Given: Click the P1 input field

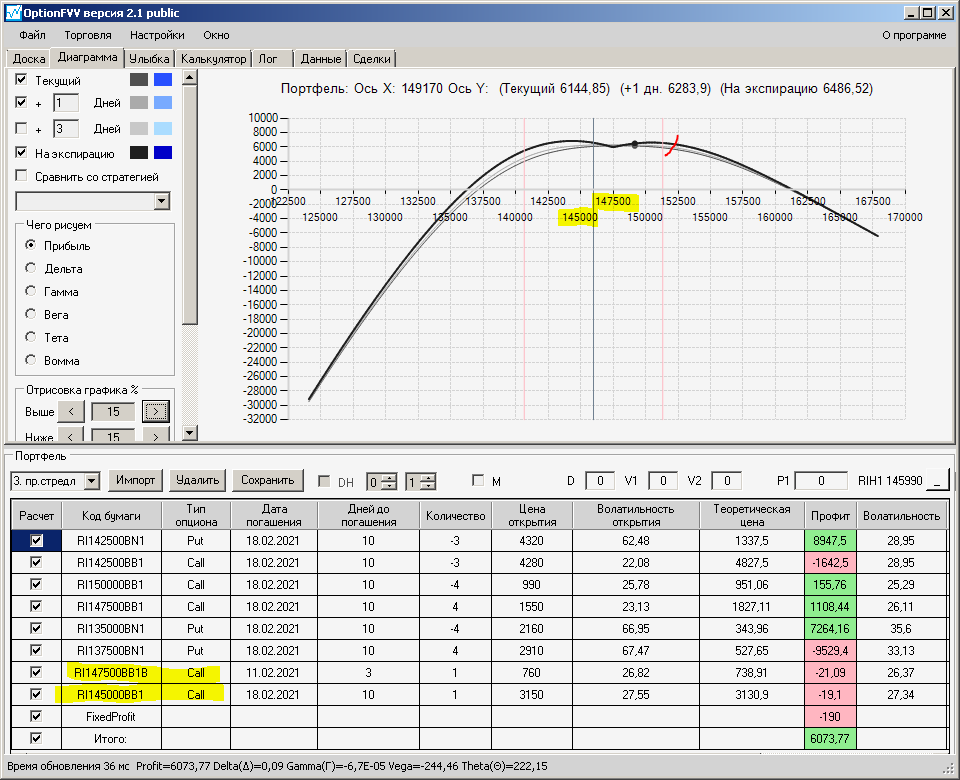Looking at the screenshot, I should coord(821,481).
